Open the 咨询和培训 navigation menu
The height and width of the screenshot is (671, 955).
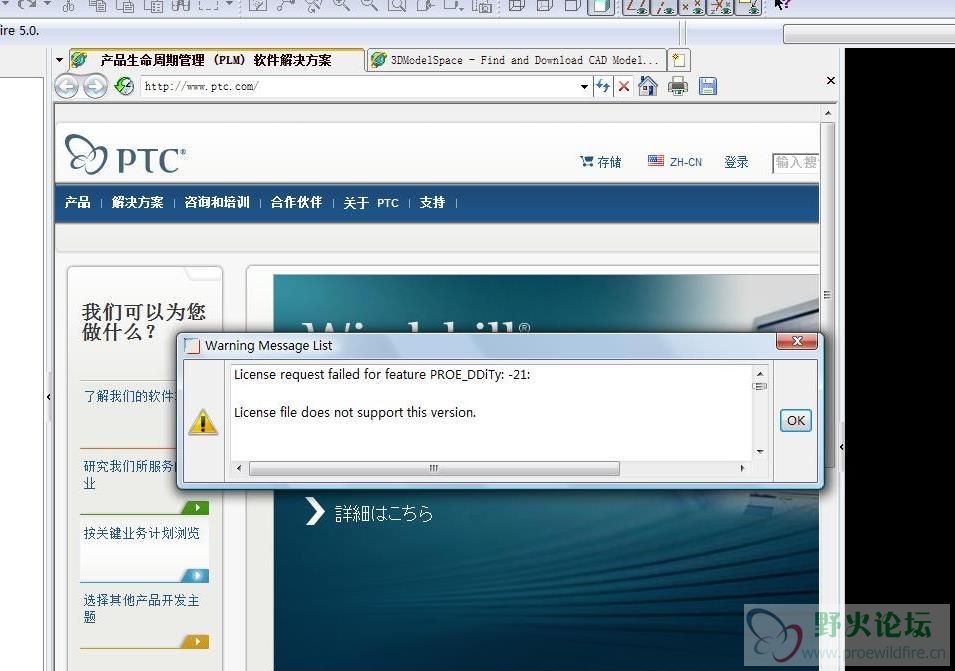[x=217, y=202]
